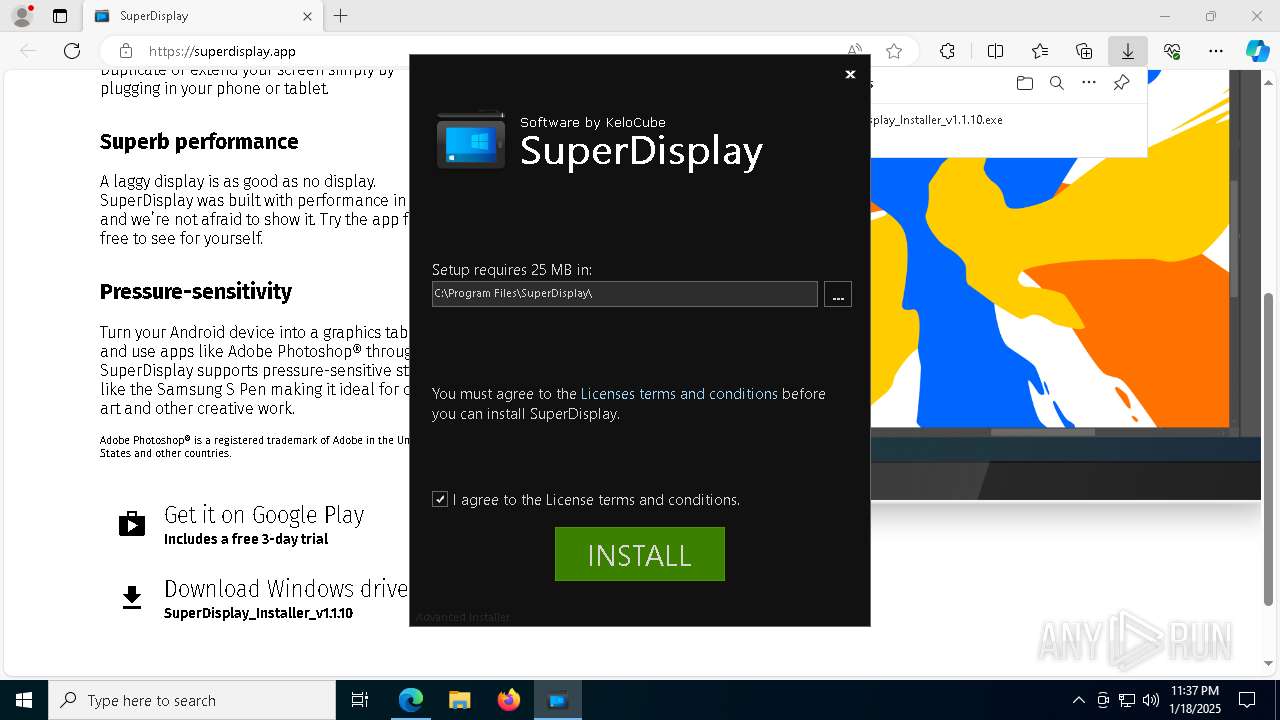This screenshot has width=1280, height=720.
Task: Close the SuperDisplay browser tab
Action: tap(307, 16)
